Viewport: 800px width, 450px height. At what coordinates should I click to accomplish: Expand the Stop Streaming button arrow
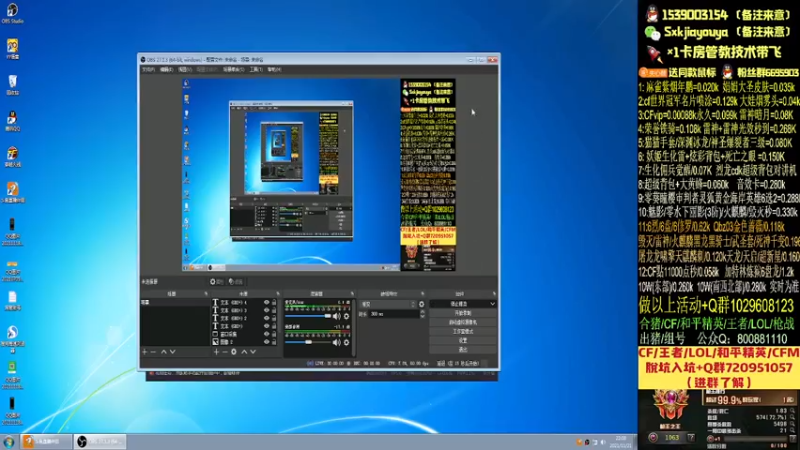tap(492, 304)
